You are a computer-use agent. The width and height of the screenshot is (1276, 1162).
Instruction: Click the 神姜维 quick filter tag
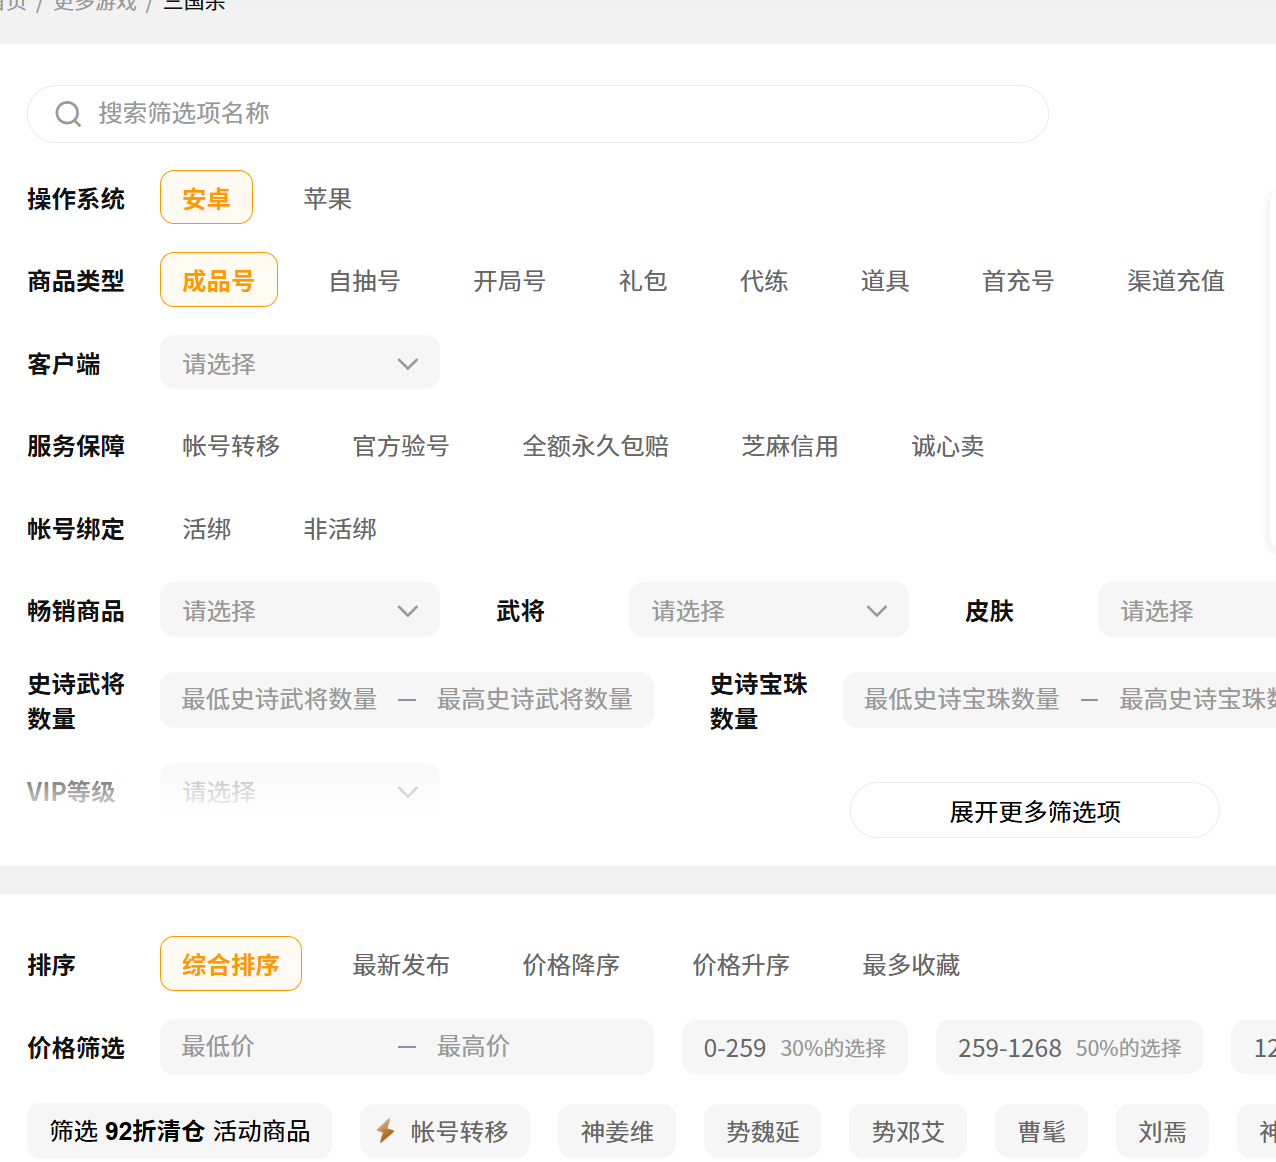617,1131
